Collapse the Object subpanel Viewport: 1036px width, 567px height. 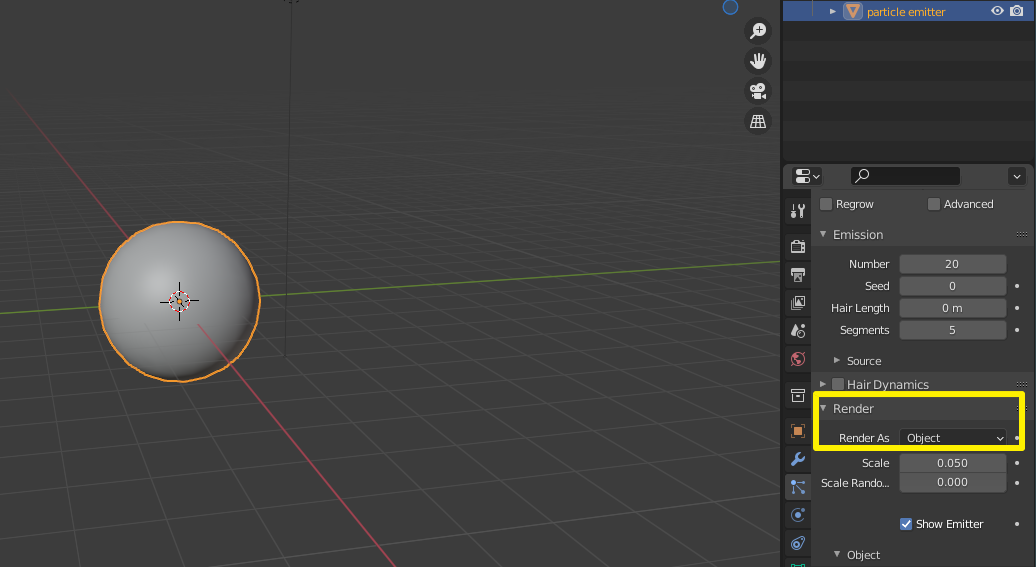pyautogui.click(x=837, y=554)
